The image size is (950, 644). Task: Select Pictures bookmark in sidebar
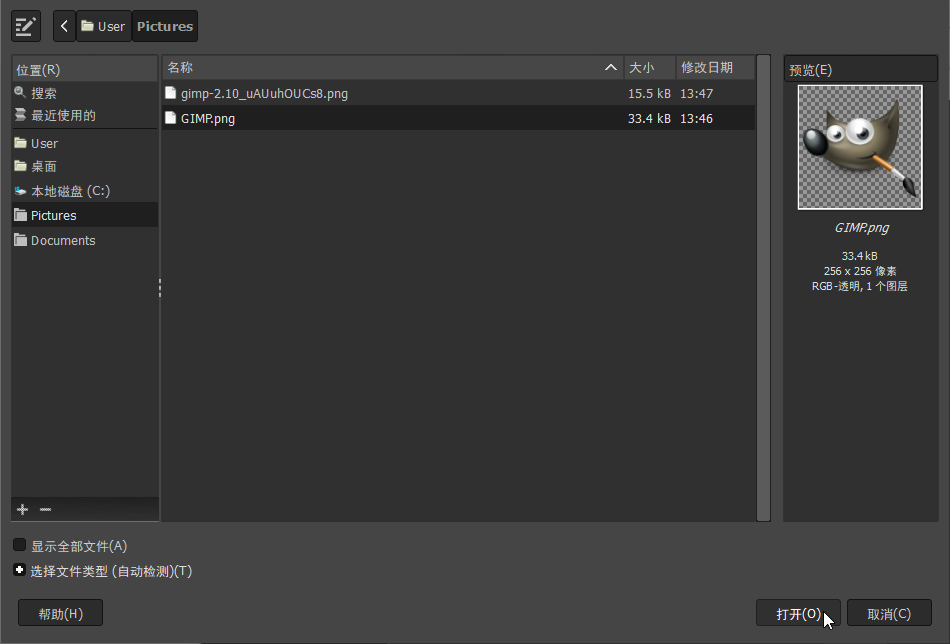tap(85, 215)
